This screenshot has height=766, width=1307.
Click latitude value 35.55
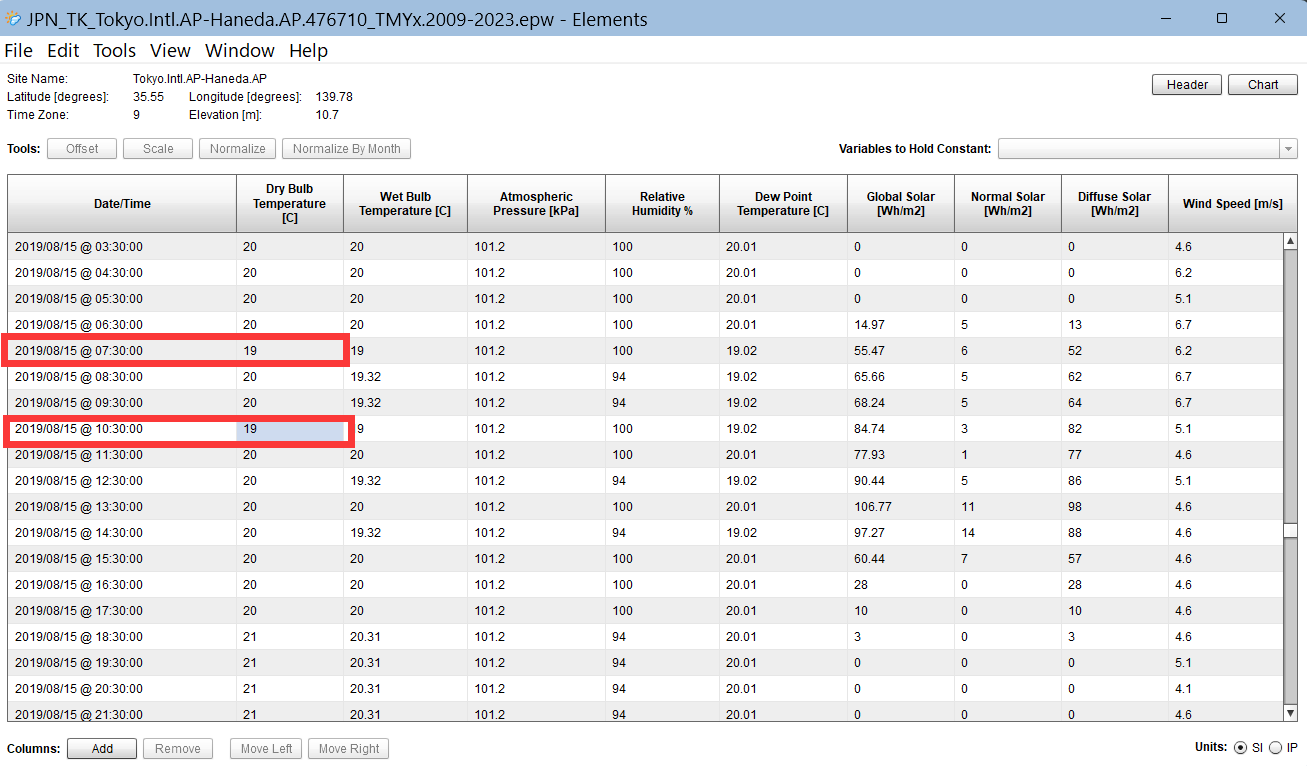tap(148, 97)
